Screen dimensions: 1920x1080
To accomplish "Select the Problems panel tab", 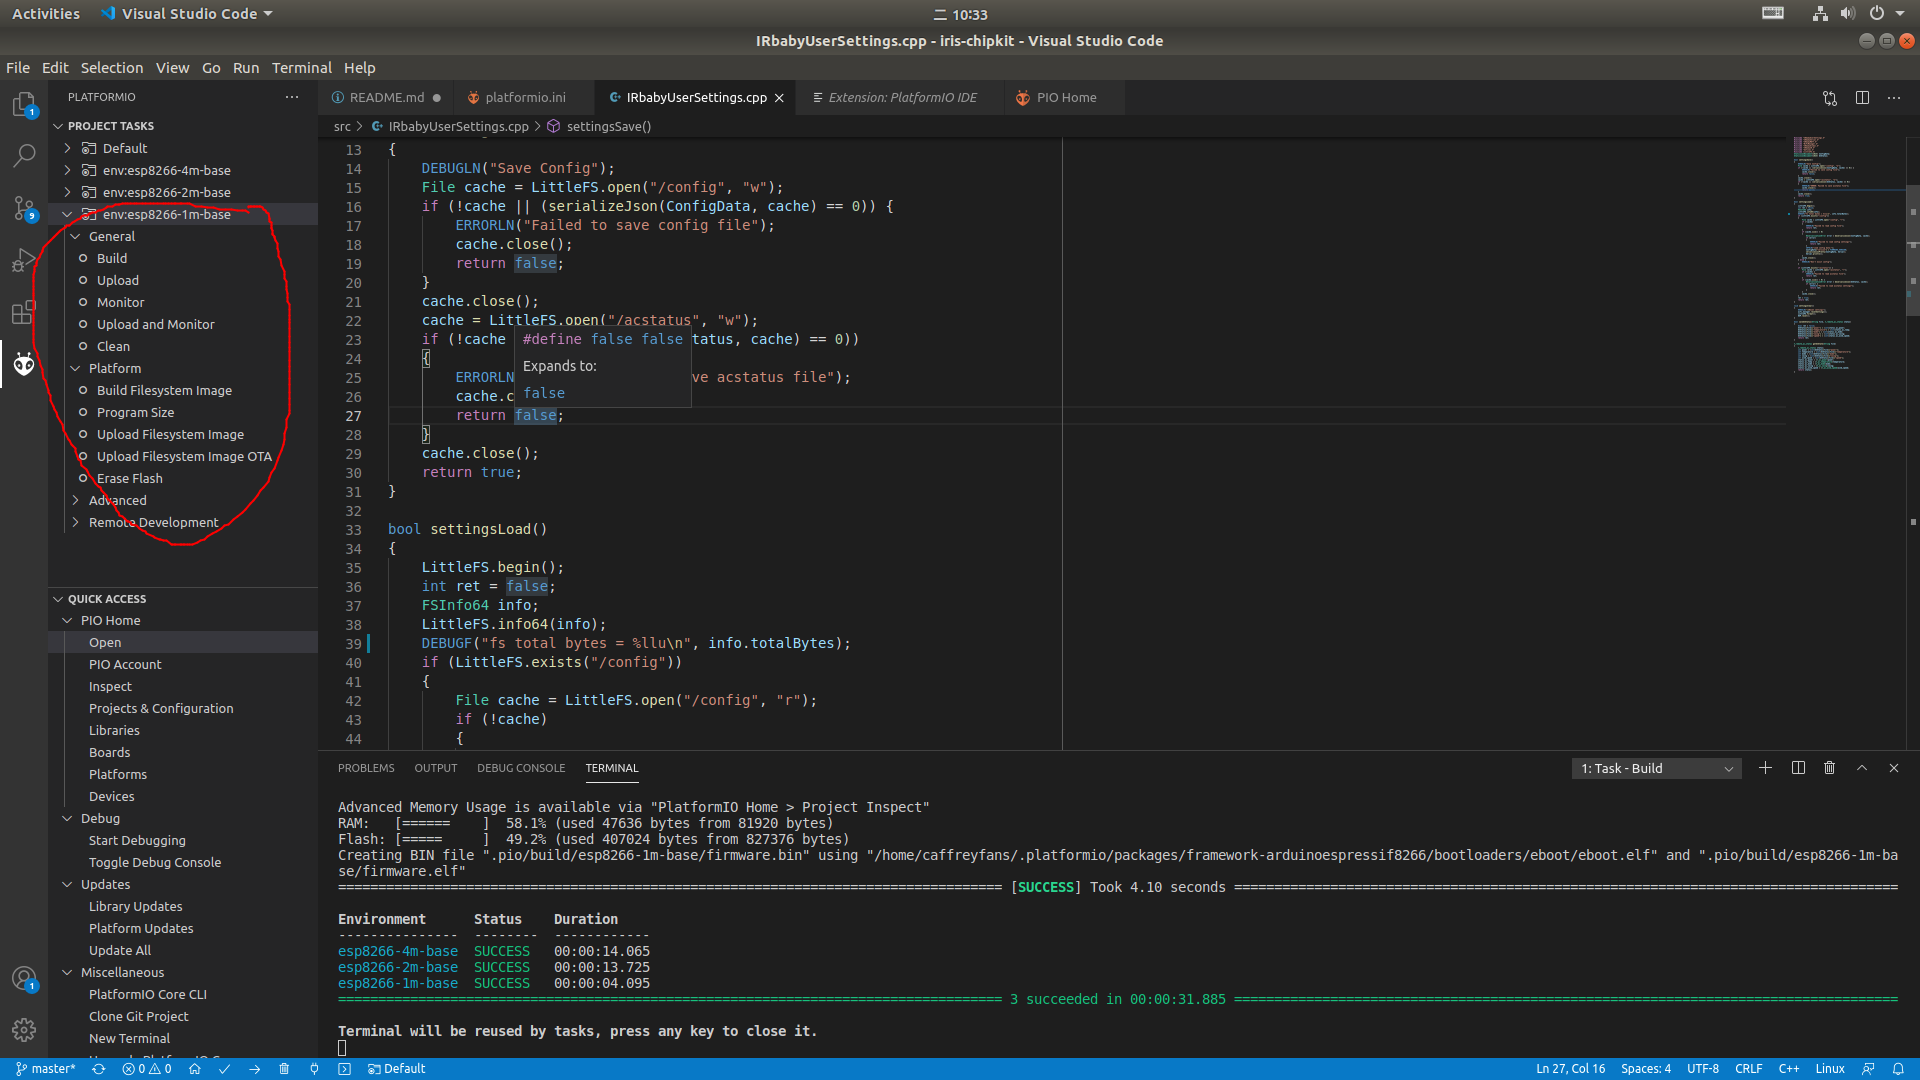I will pyautogui.click(x=366, y=768).
